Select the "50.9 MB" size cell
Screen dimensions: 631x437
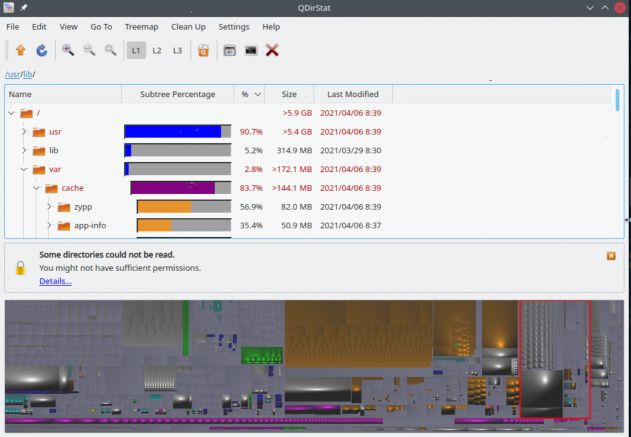(297, 225)
